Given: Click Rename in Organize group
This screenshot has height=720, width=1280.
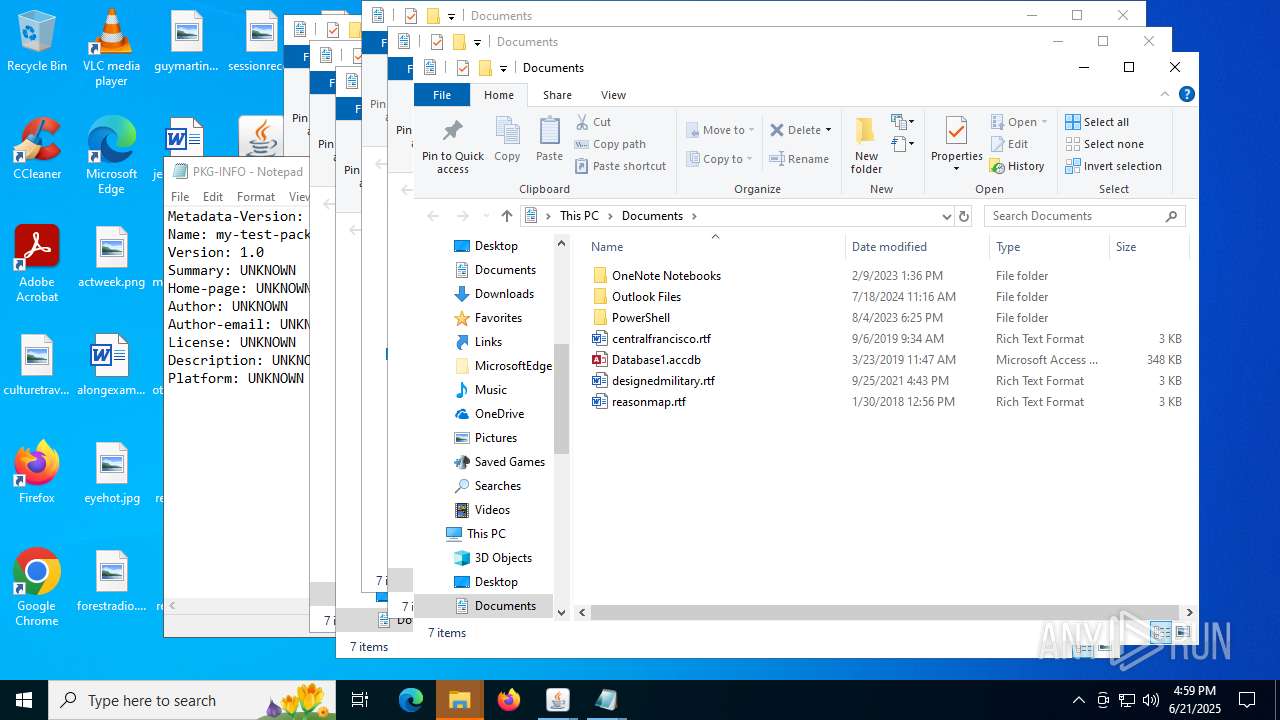Looking at the screenshot, I should (799, 159).
